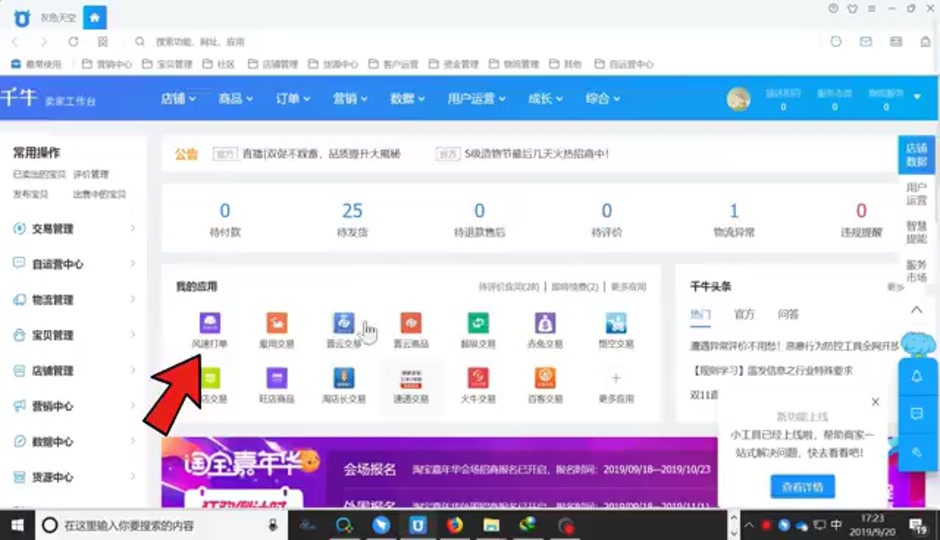Click the mail envelope icon in top toolbar
940x540 pixels.
pos(866,41)
